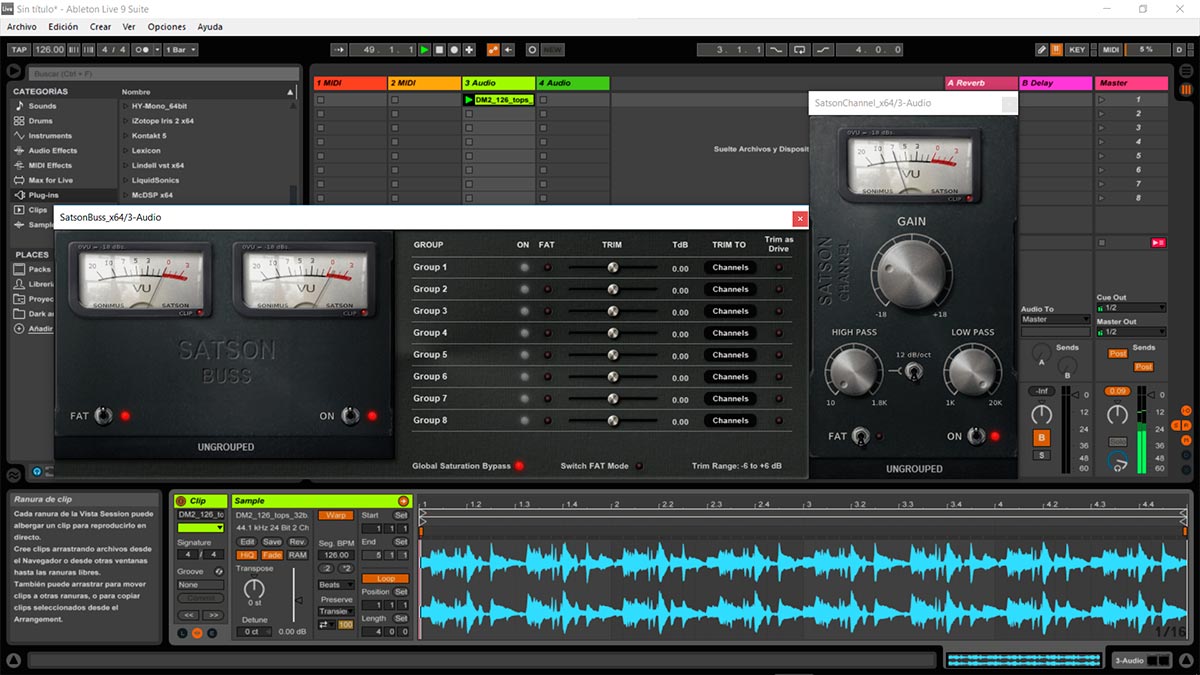
Task: Open the Drums browser category
Action: click(x=41, y=121)
